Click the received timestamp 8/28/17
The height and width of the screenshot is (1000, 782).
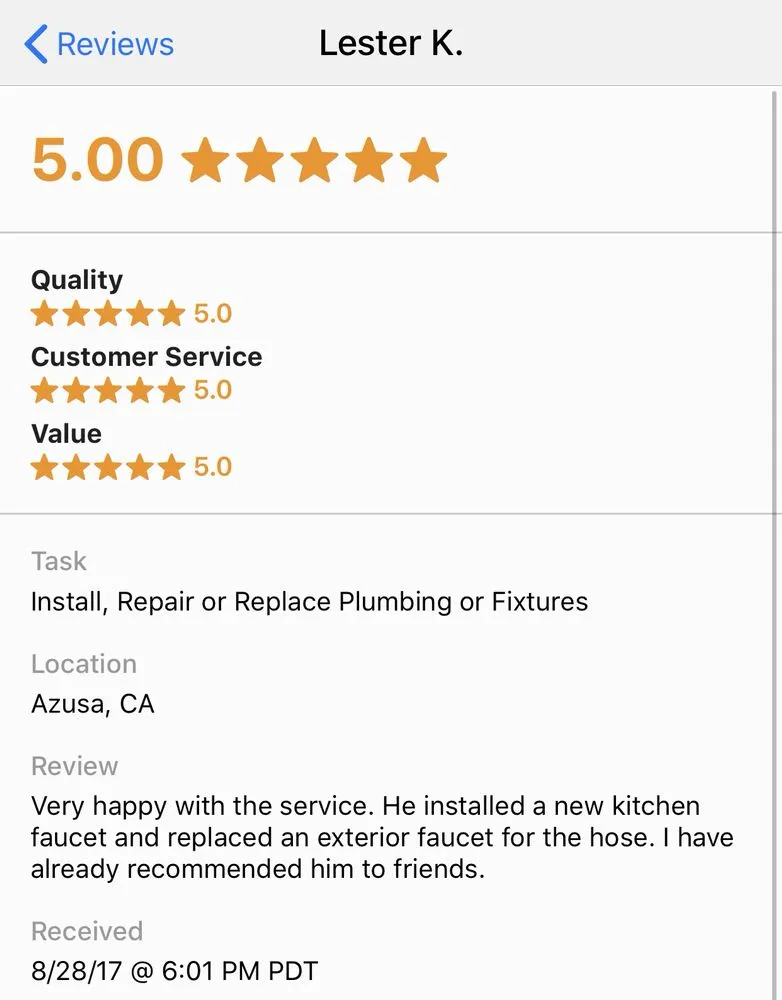point(173,970)
